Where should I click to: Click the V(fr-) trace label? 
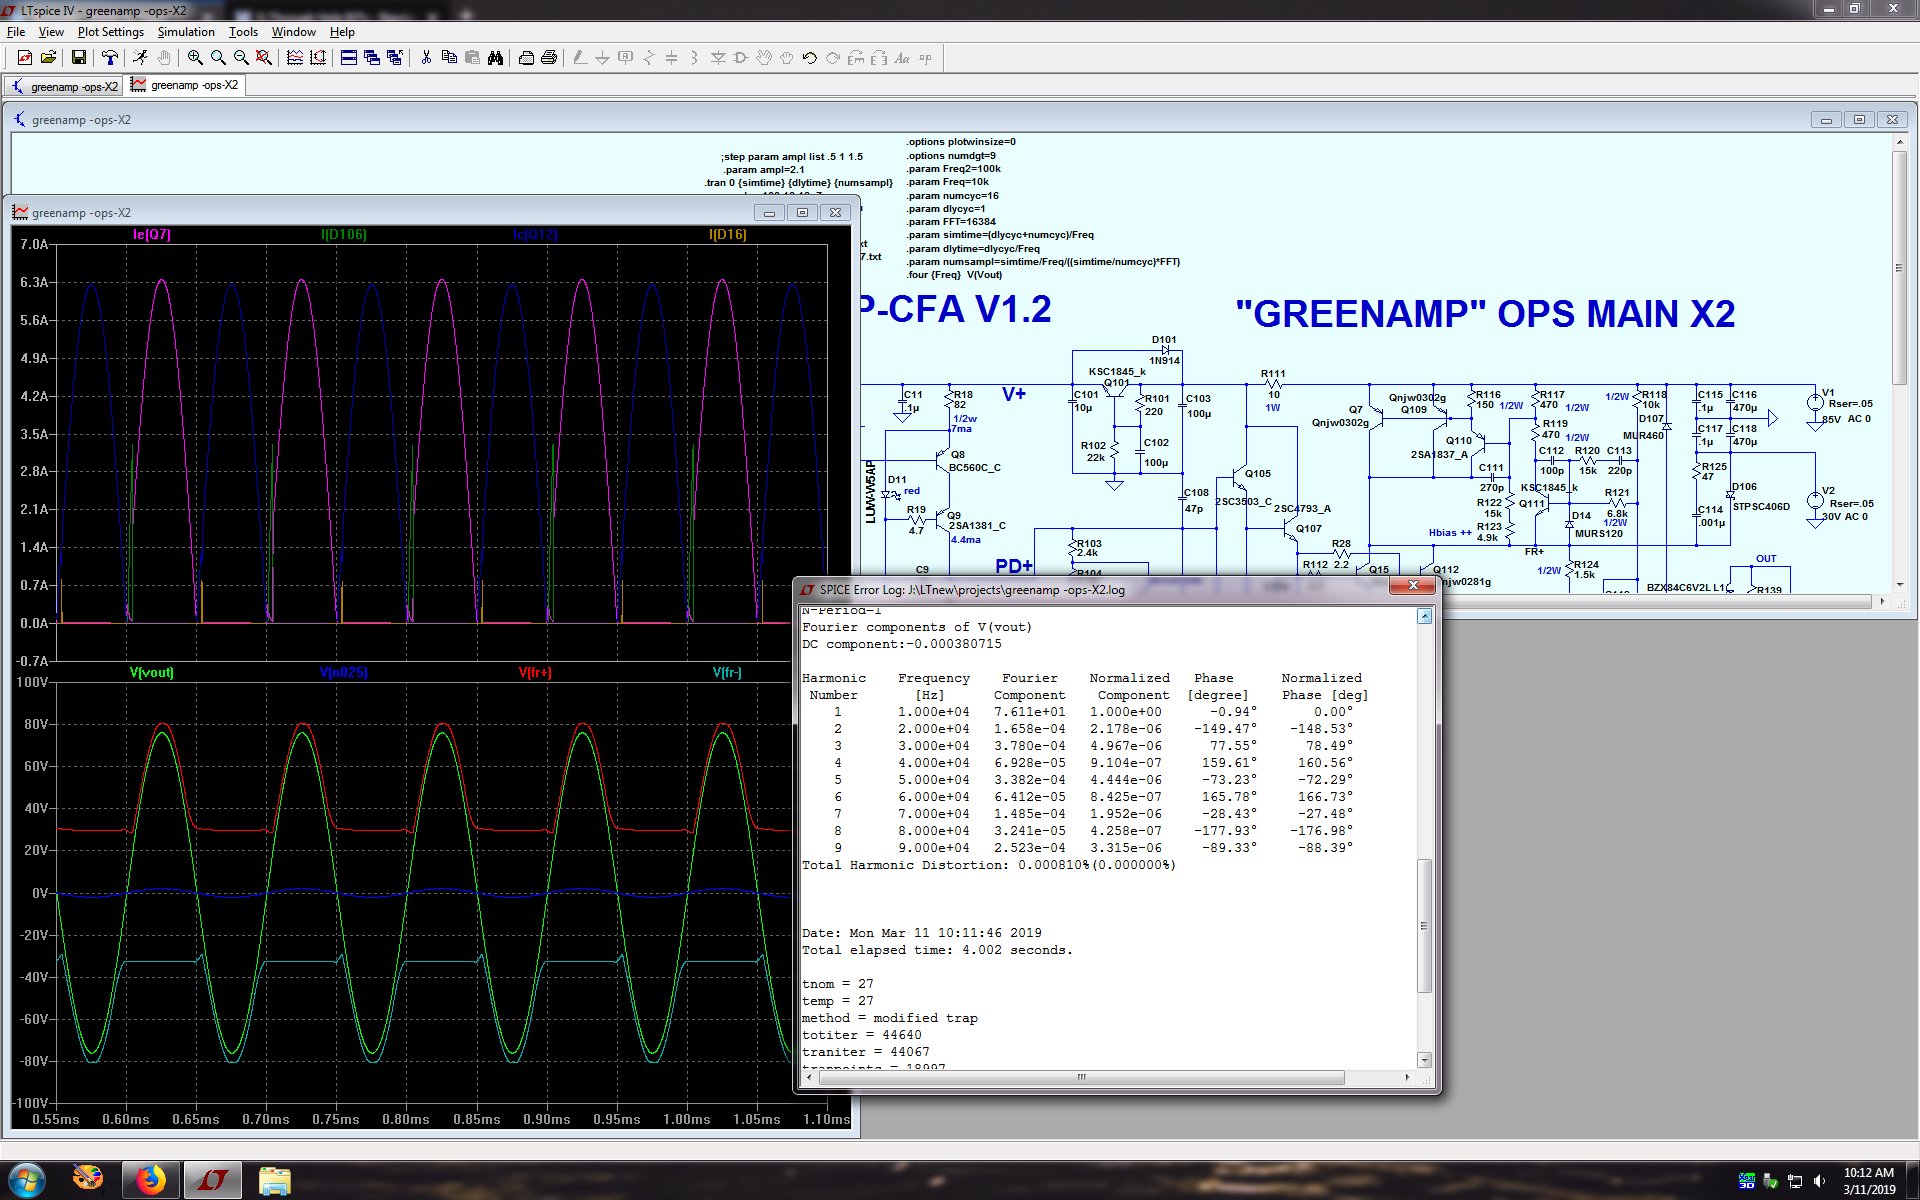(x=728, y=673)
